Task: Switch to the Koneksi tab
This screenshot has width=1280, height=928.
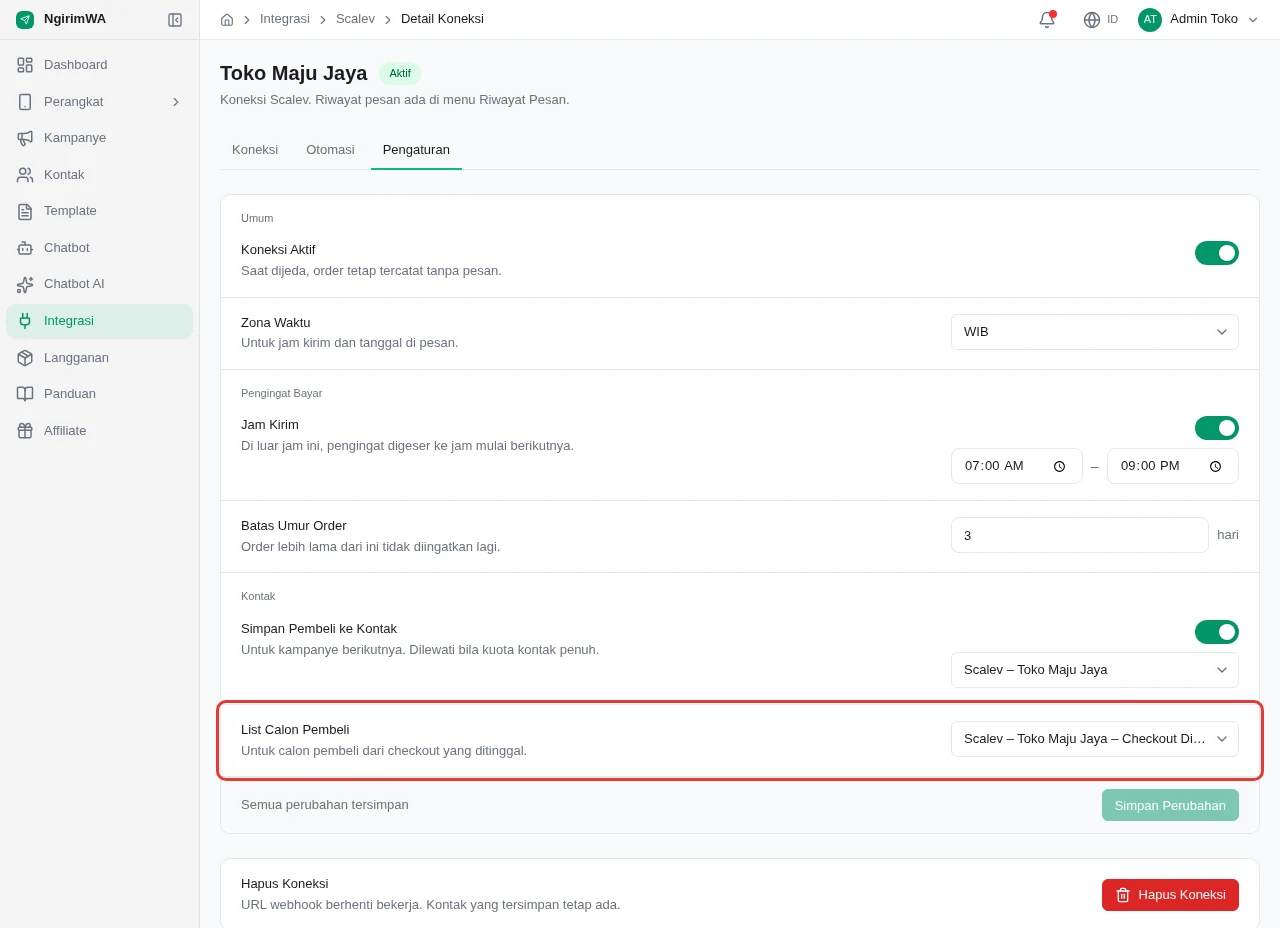Action: coord(255,150)
